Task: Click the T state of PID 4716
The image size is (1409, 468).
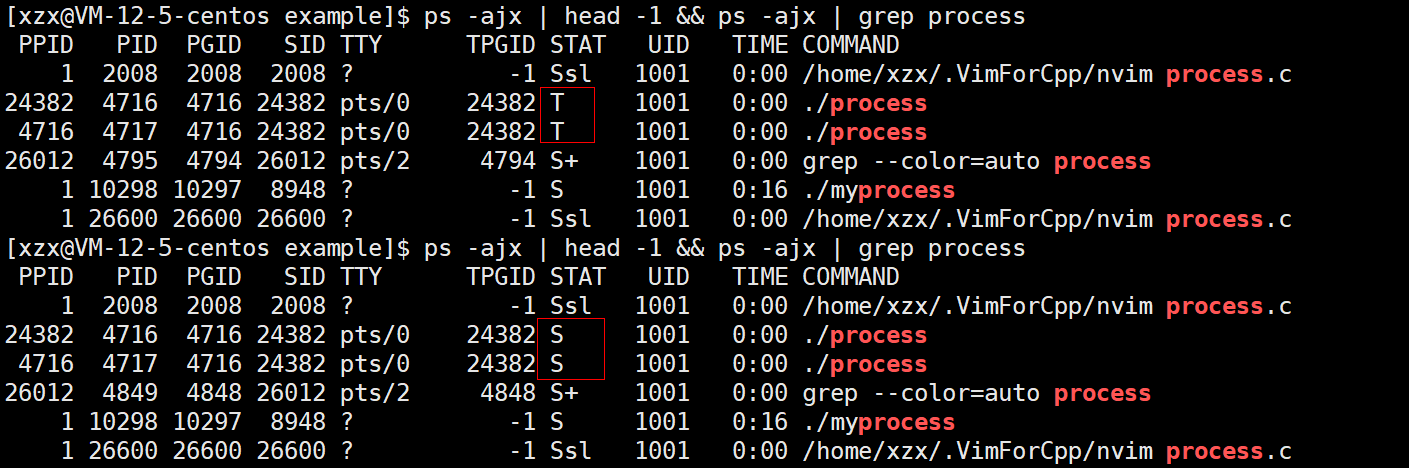Action: [557, 103]
